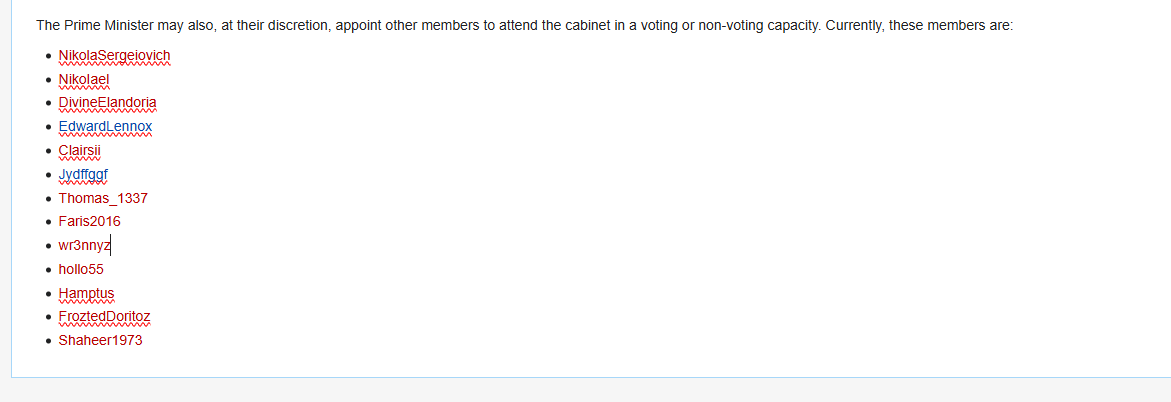Place cursor on the words "Prime Minister"
Viewport: 1171px width, 402px height.
pyautogui.click(x=109, y=25)
